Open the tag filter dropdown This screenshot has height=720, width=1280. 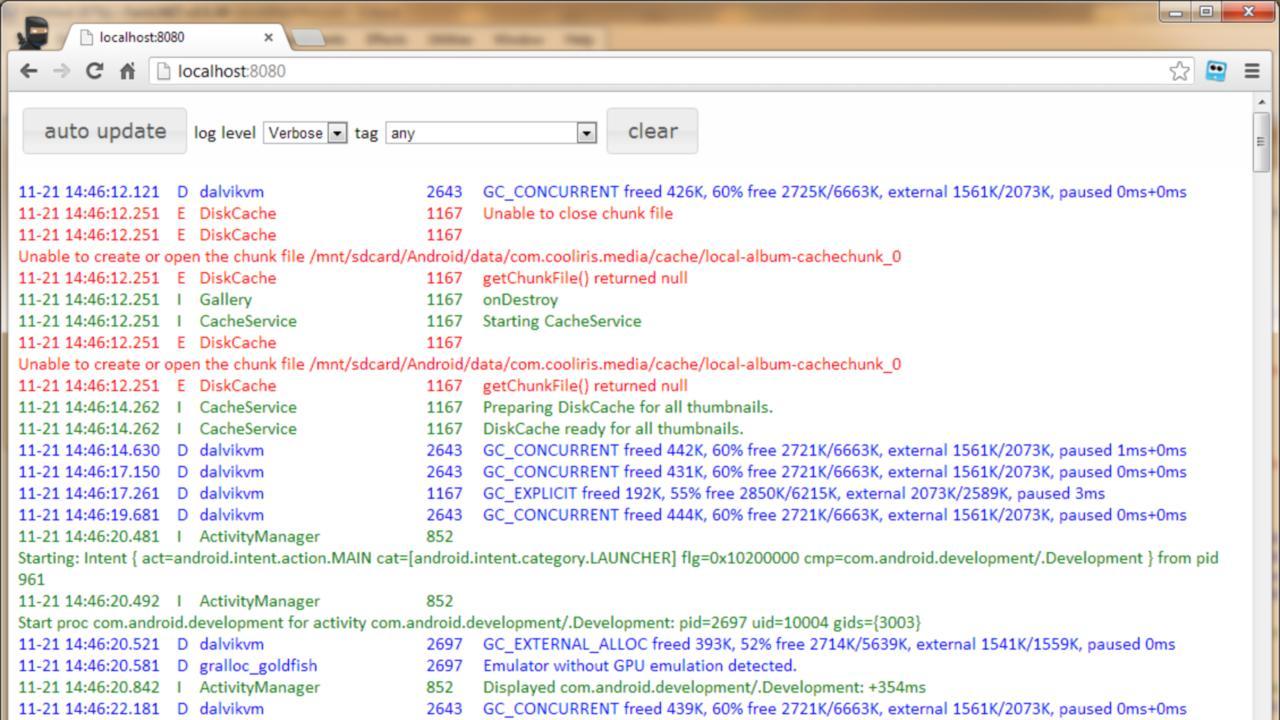[491, 133]
